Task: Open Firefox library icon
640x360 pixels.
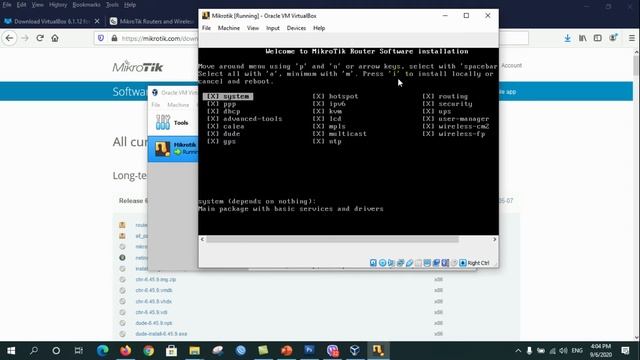Action: [582, 38]
